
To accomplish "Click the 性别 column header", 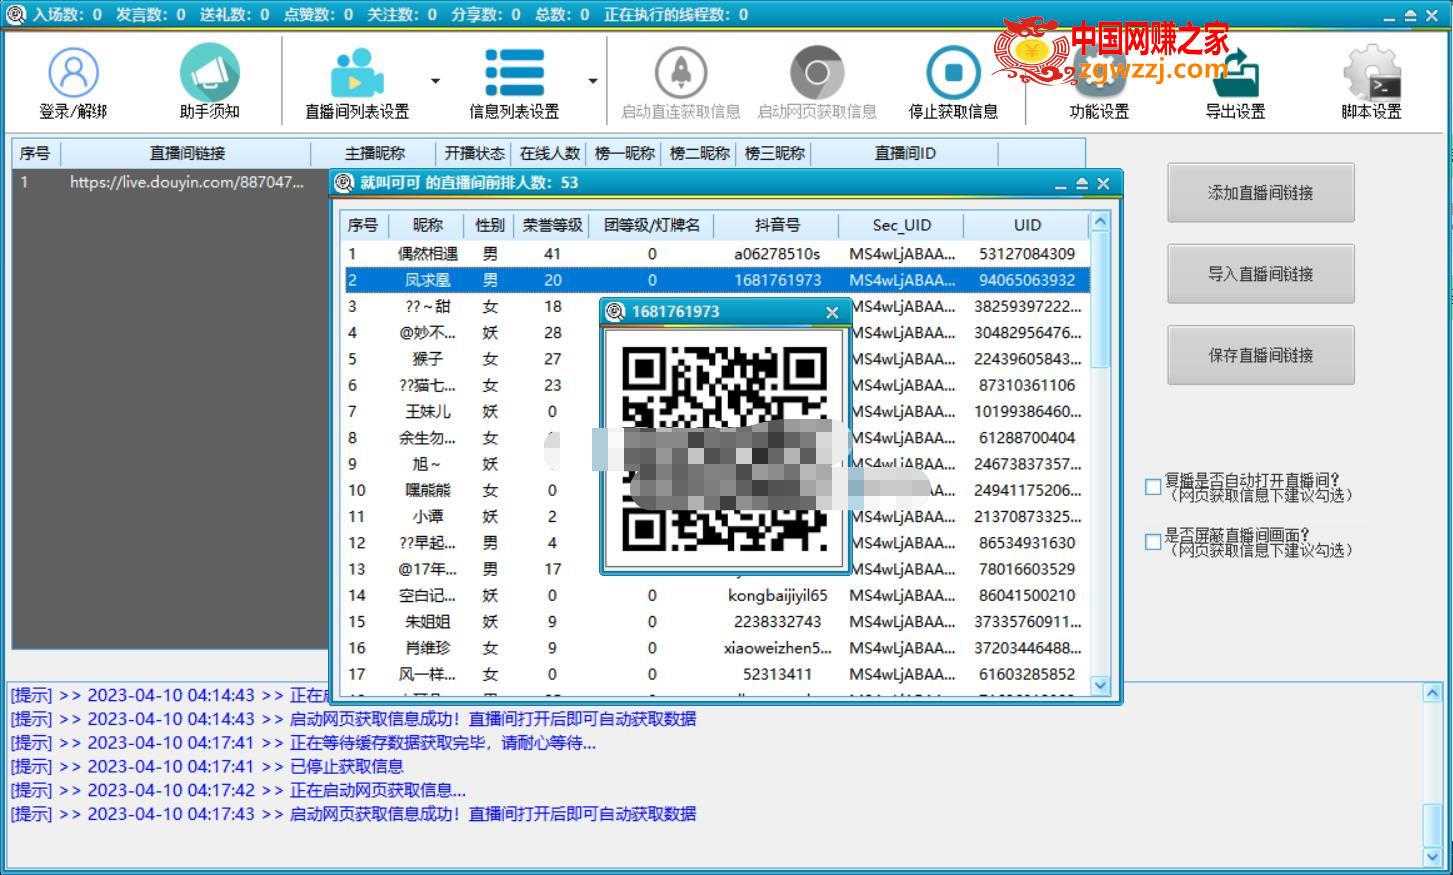I will coord(490,225).
